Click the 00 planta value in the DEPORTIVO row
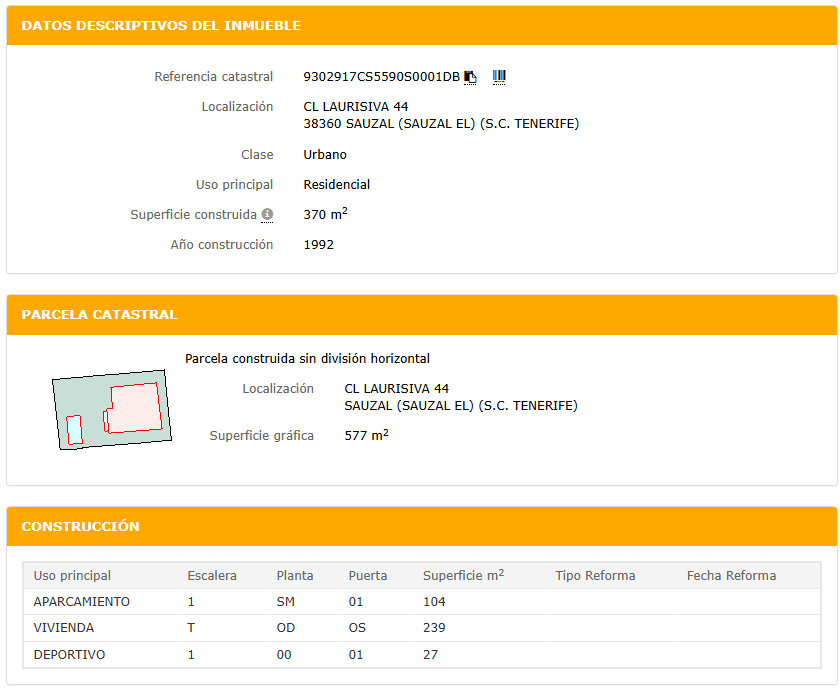This screenshot has height=690, width=840. point(284,655)
